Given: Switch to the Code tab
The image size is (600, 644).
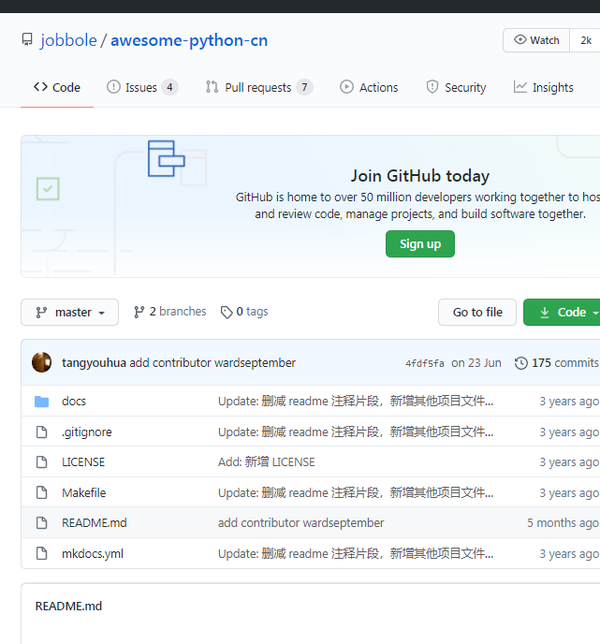Looking at the screenshot, I should [57, 87].
